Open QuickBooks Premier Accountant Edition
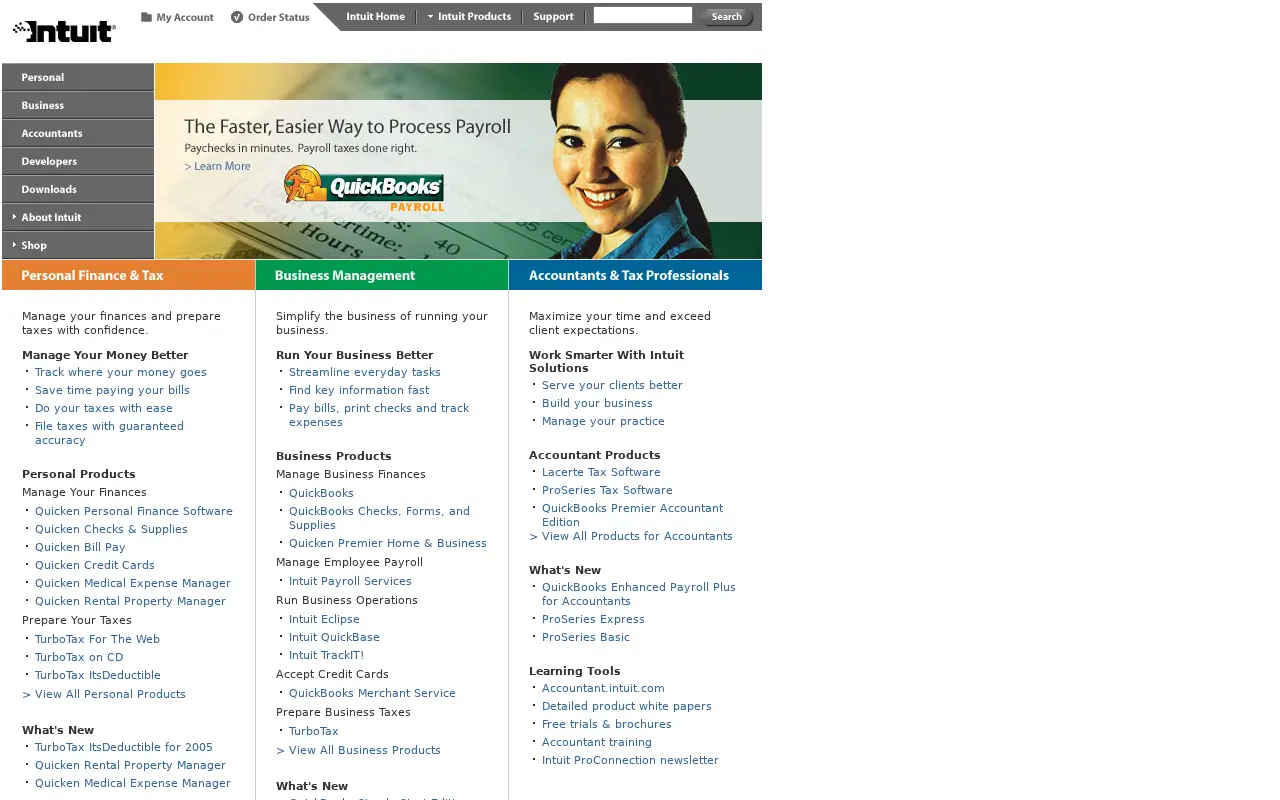This screenshot has height=800, width=1280. coord(632,515)
